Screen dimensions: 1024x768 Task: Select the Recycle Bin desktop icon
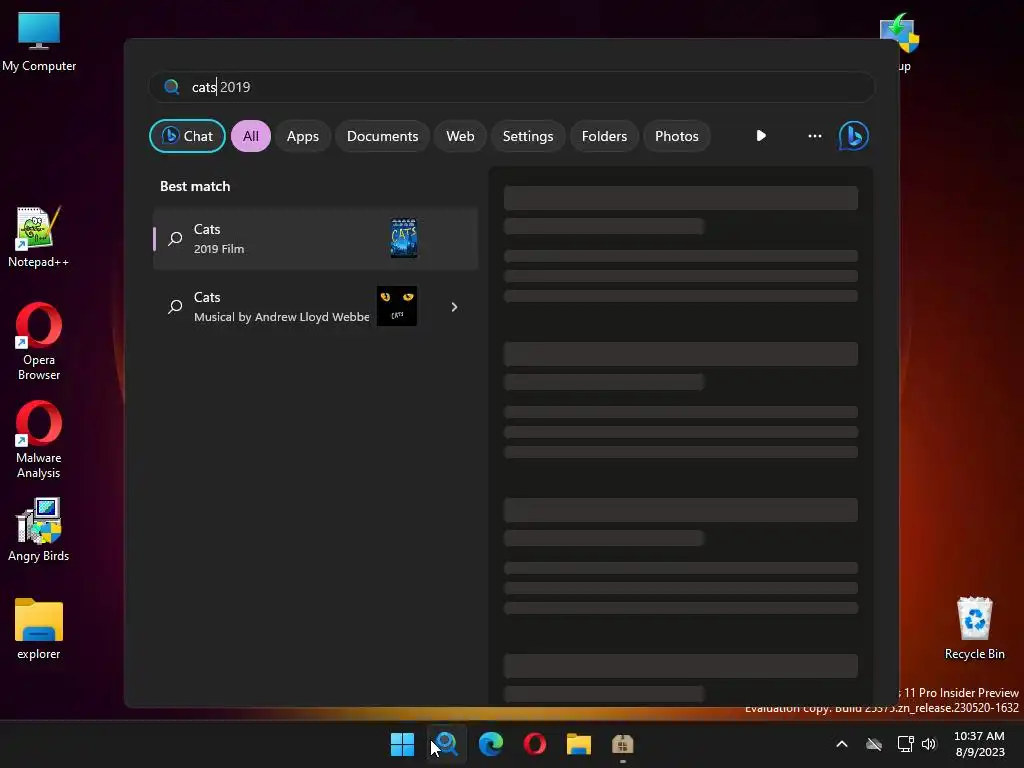point(974,628)
